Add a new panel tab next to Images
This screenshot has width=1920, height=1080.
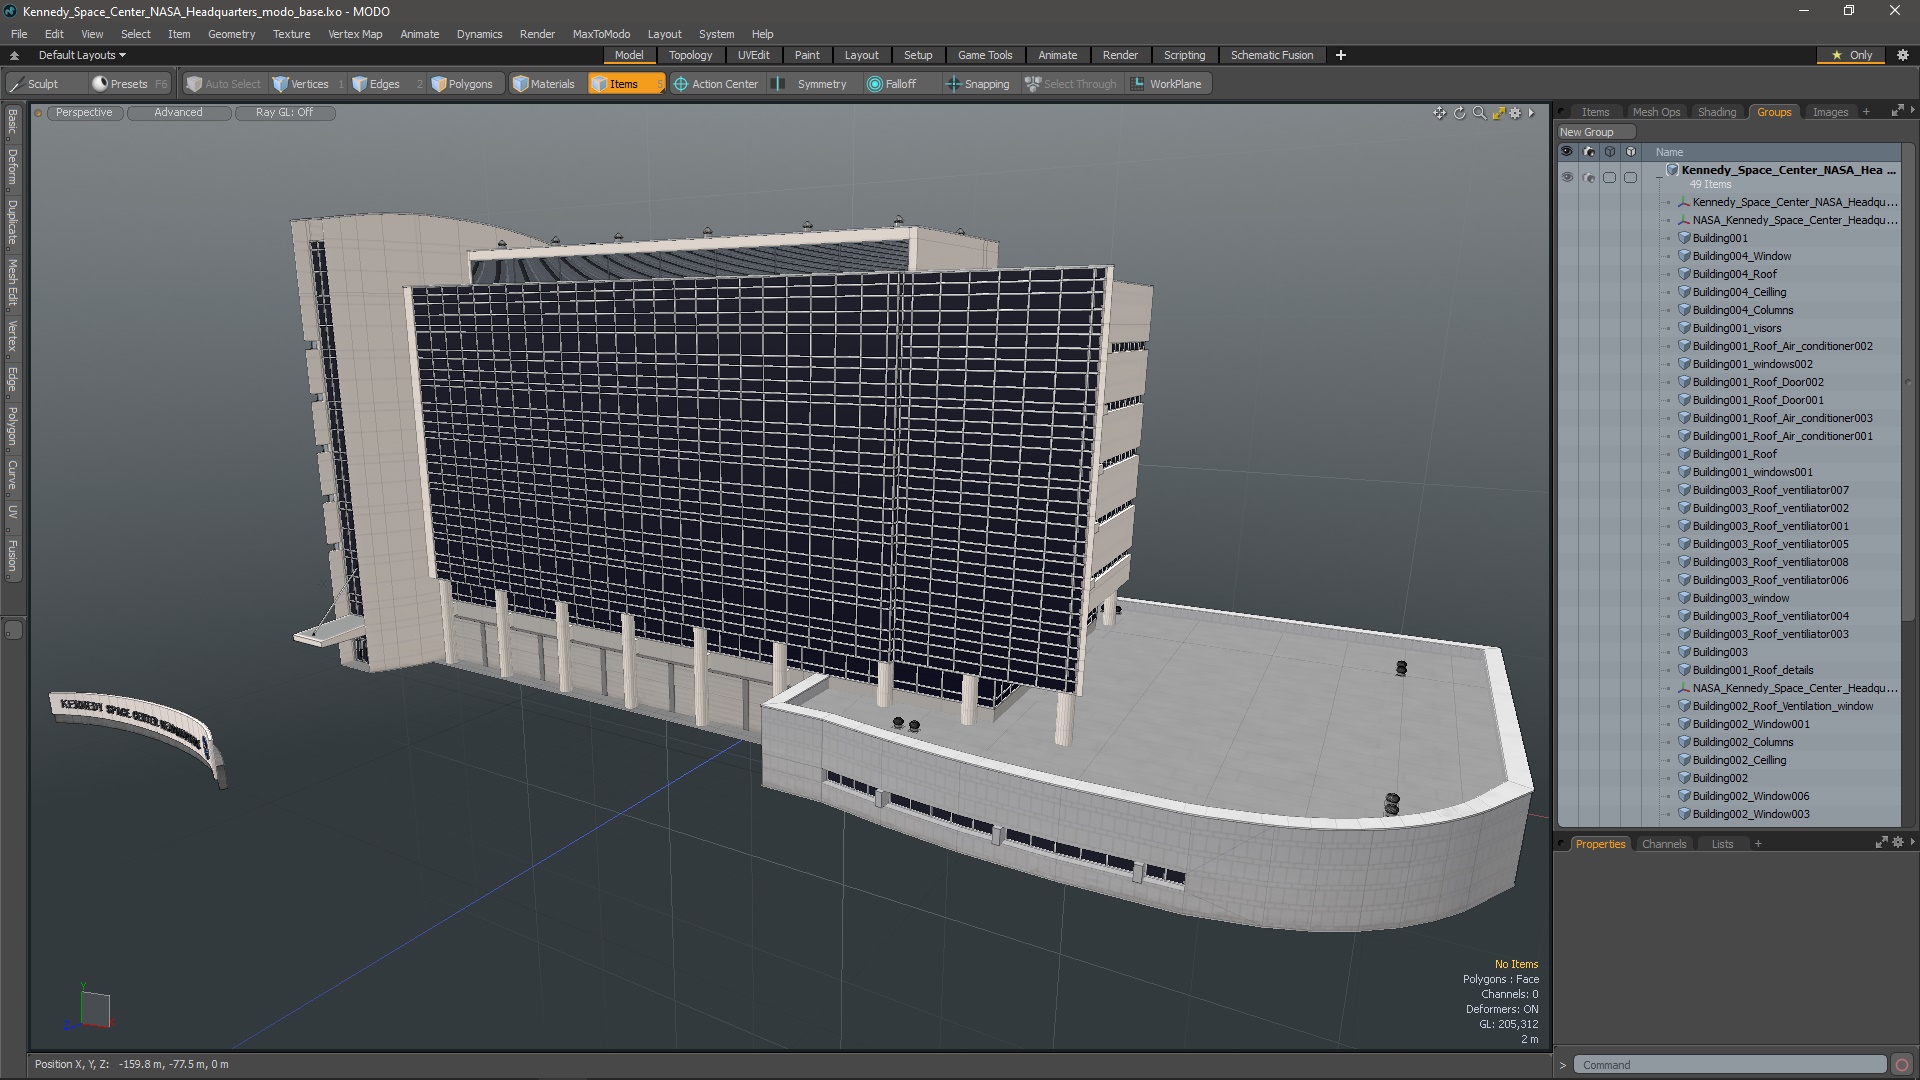coord(1866,112)
